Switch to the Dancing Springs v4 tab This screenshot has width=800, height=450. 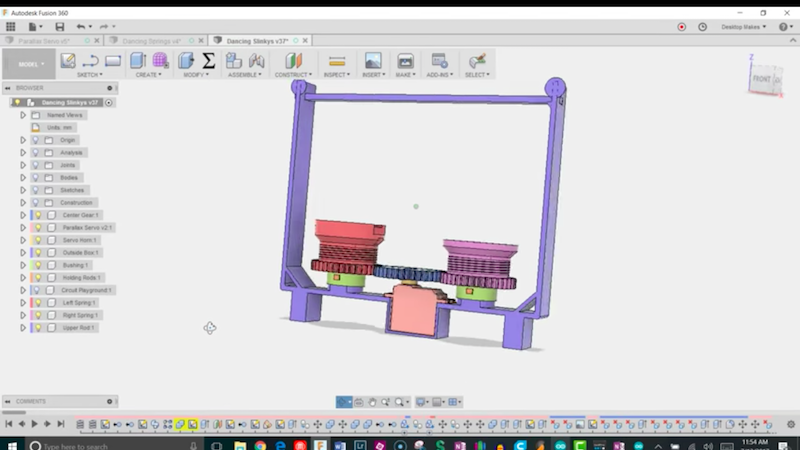[150, 41]
